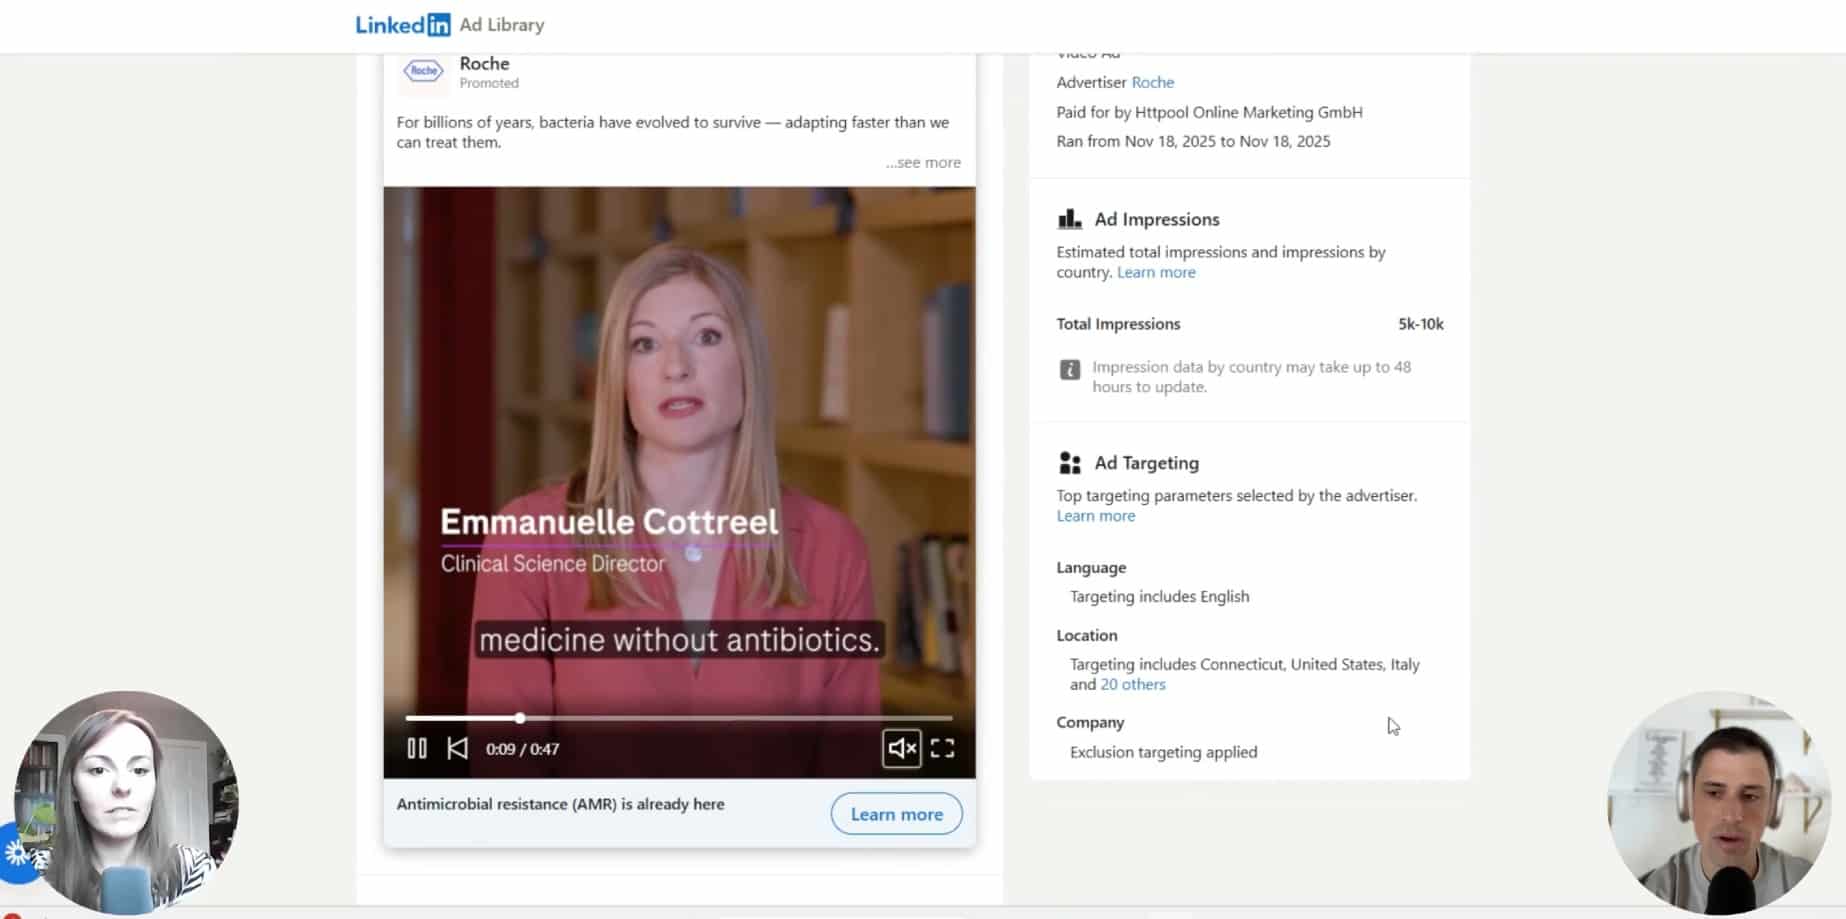Click the LinkedIn logo
This screenshot has height=919, width=1846.
point(403,25)
